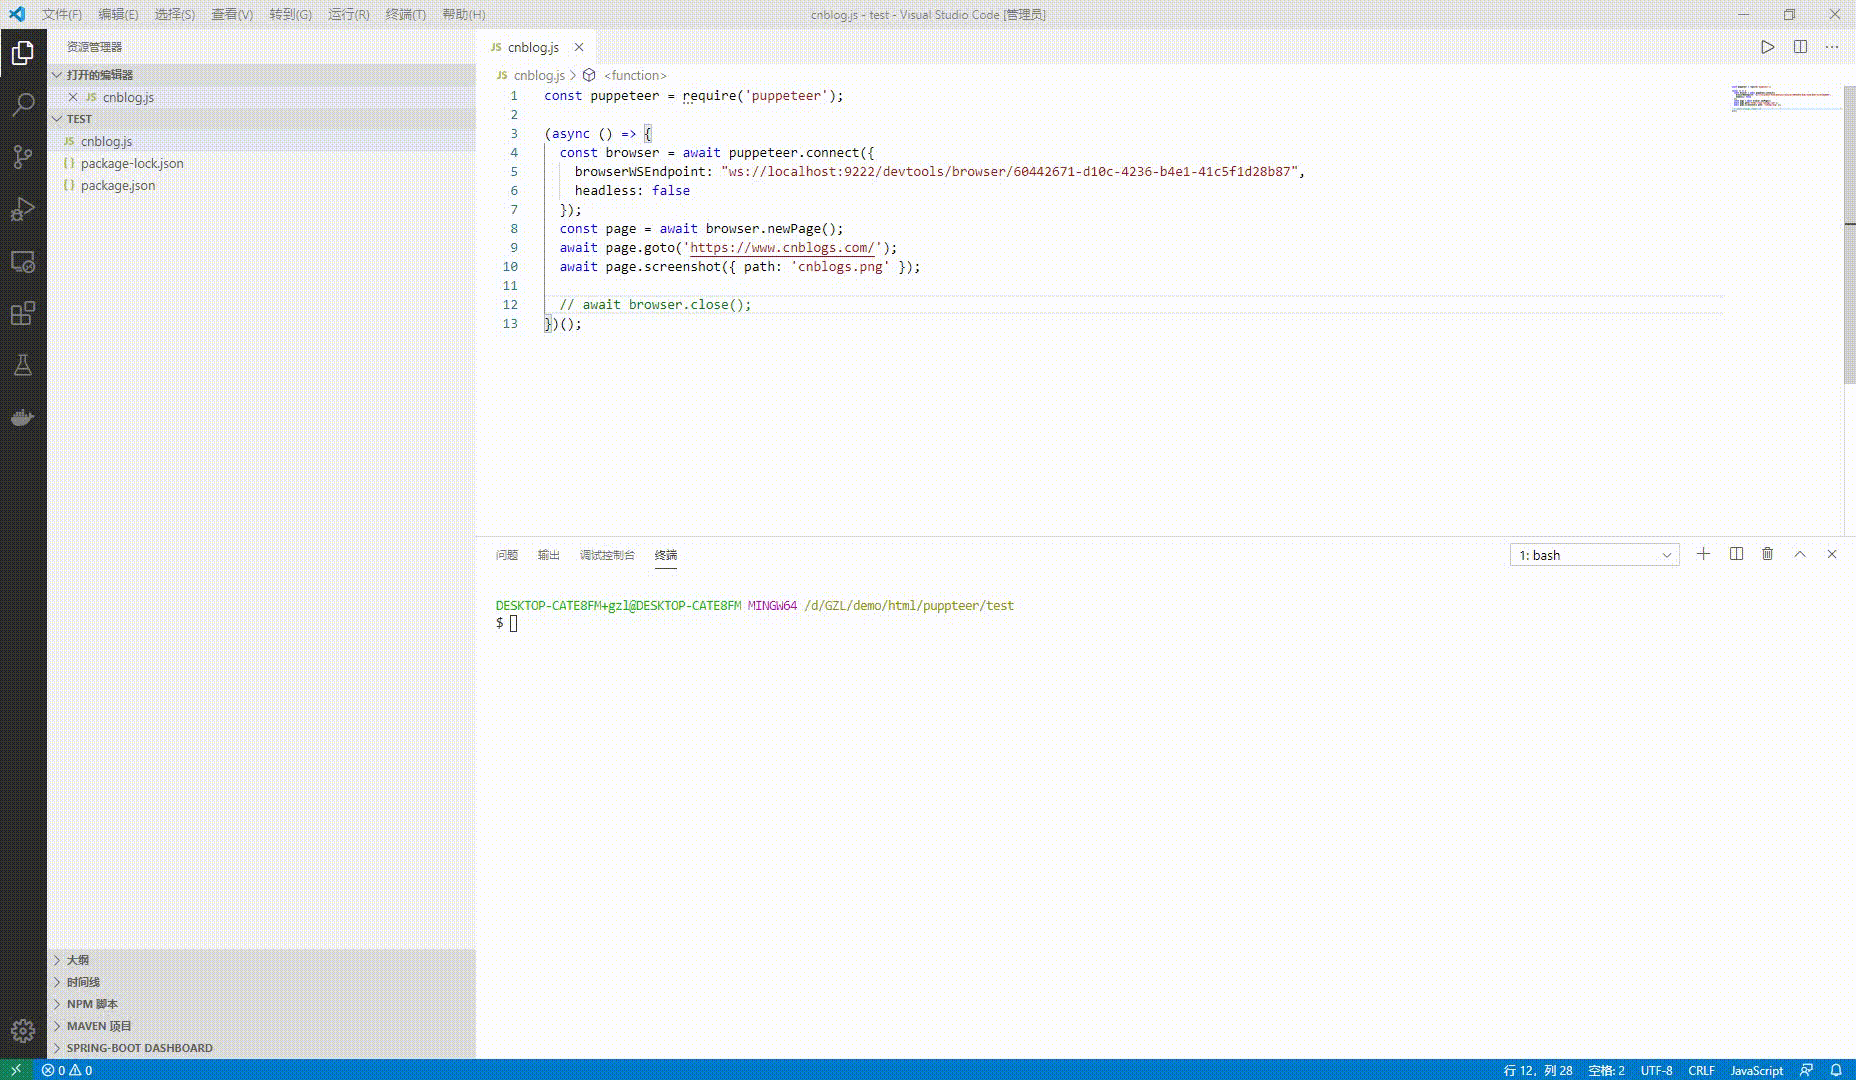The width and height of the screenshot is (1856, 1080).
Task: Change language mode JavaScript
Action: [x=1757, y=1070]
